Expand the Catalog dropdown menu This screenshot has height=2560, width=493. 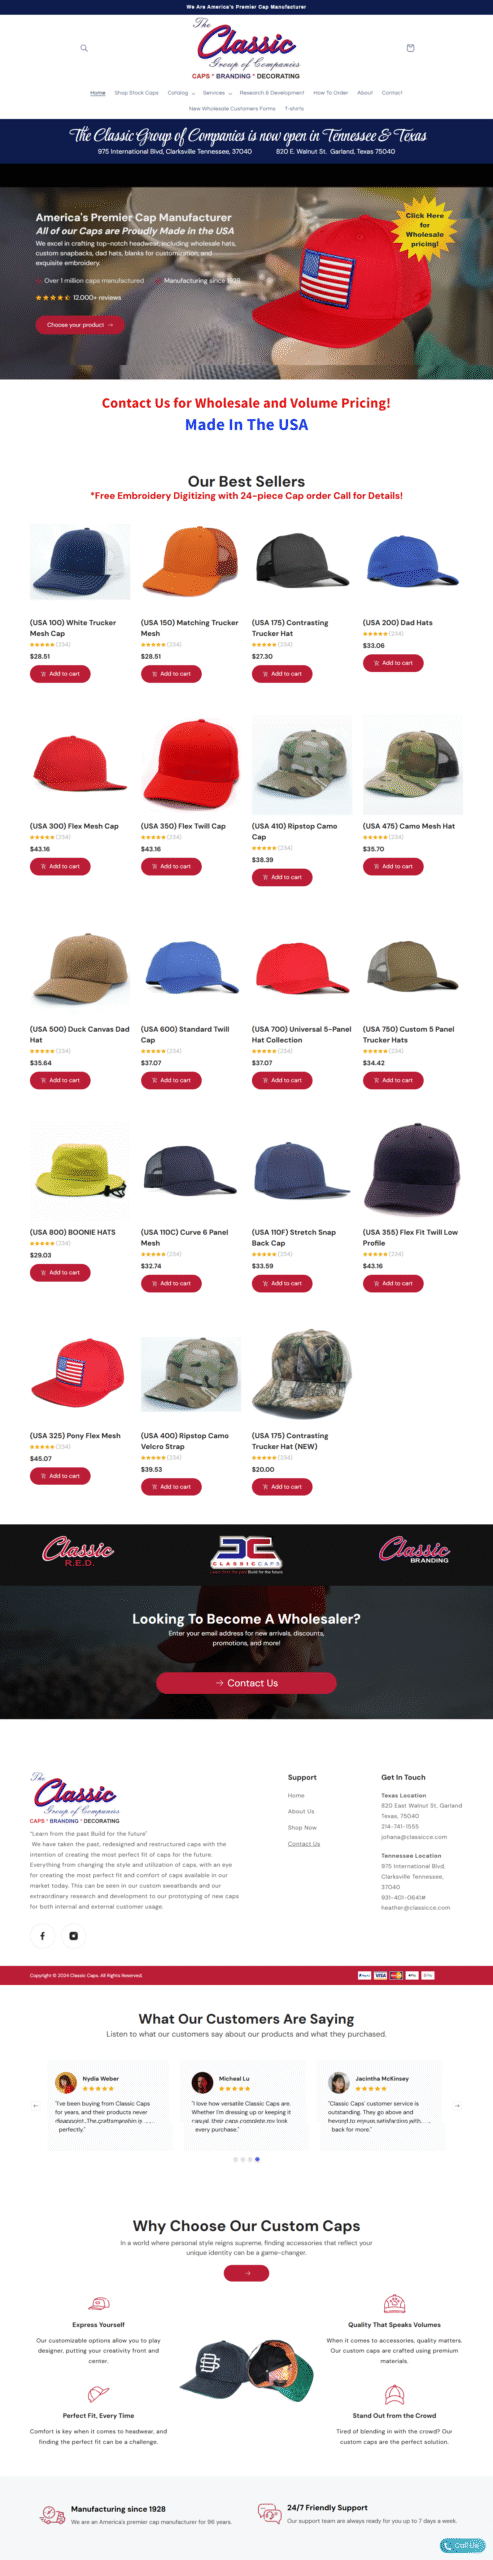point(181,93)
